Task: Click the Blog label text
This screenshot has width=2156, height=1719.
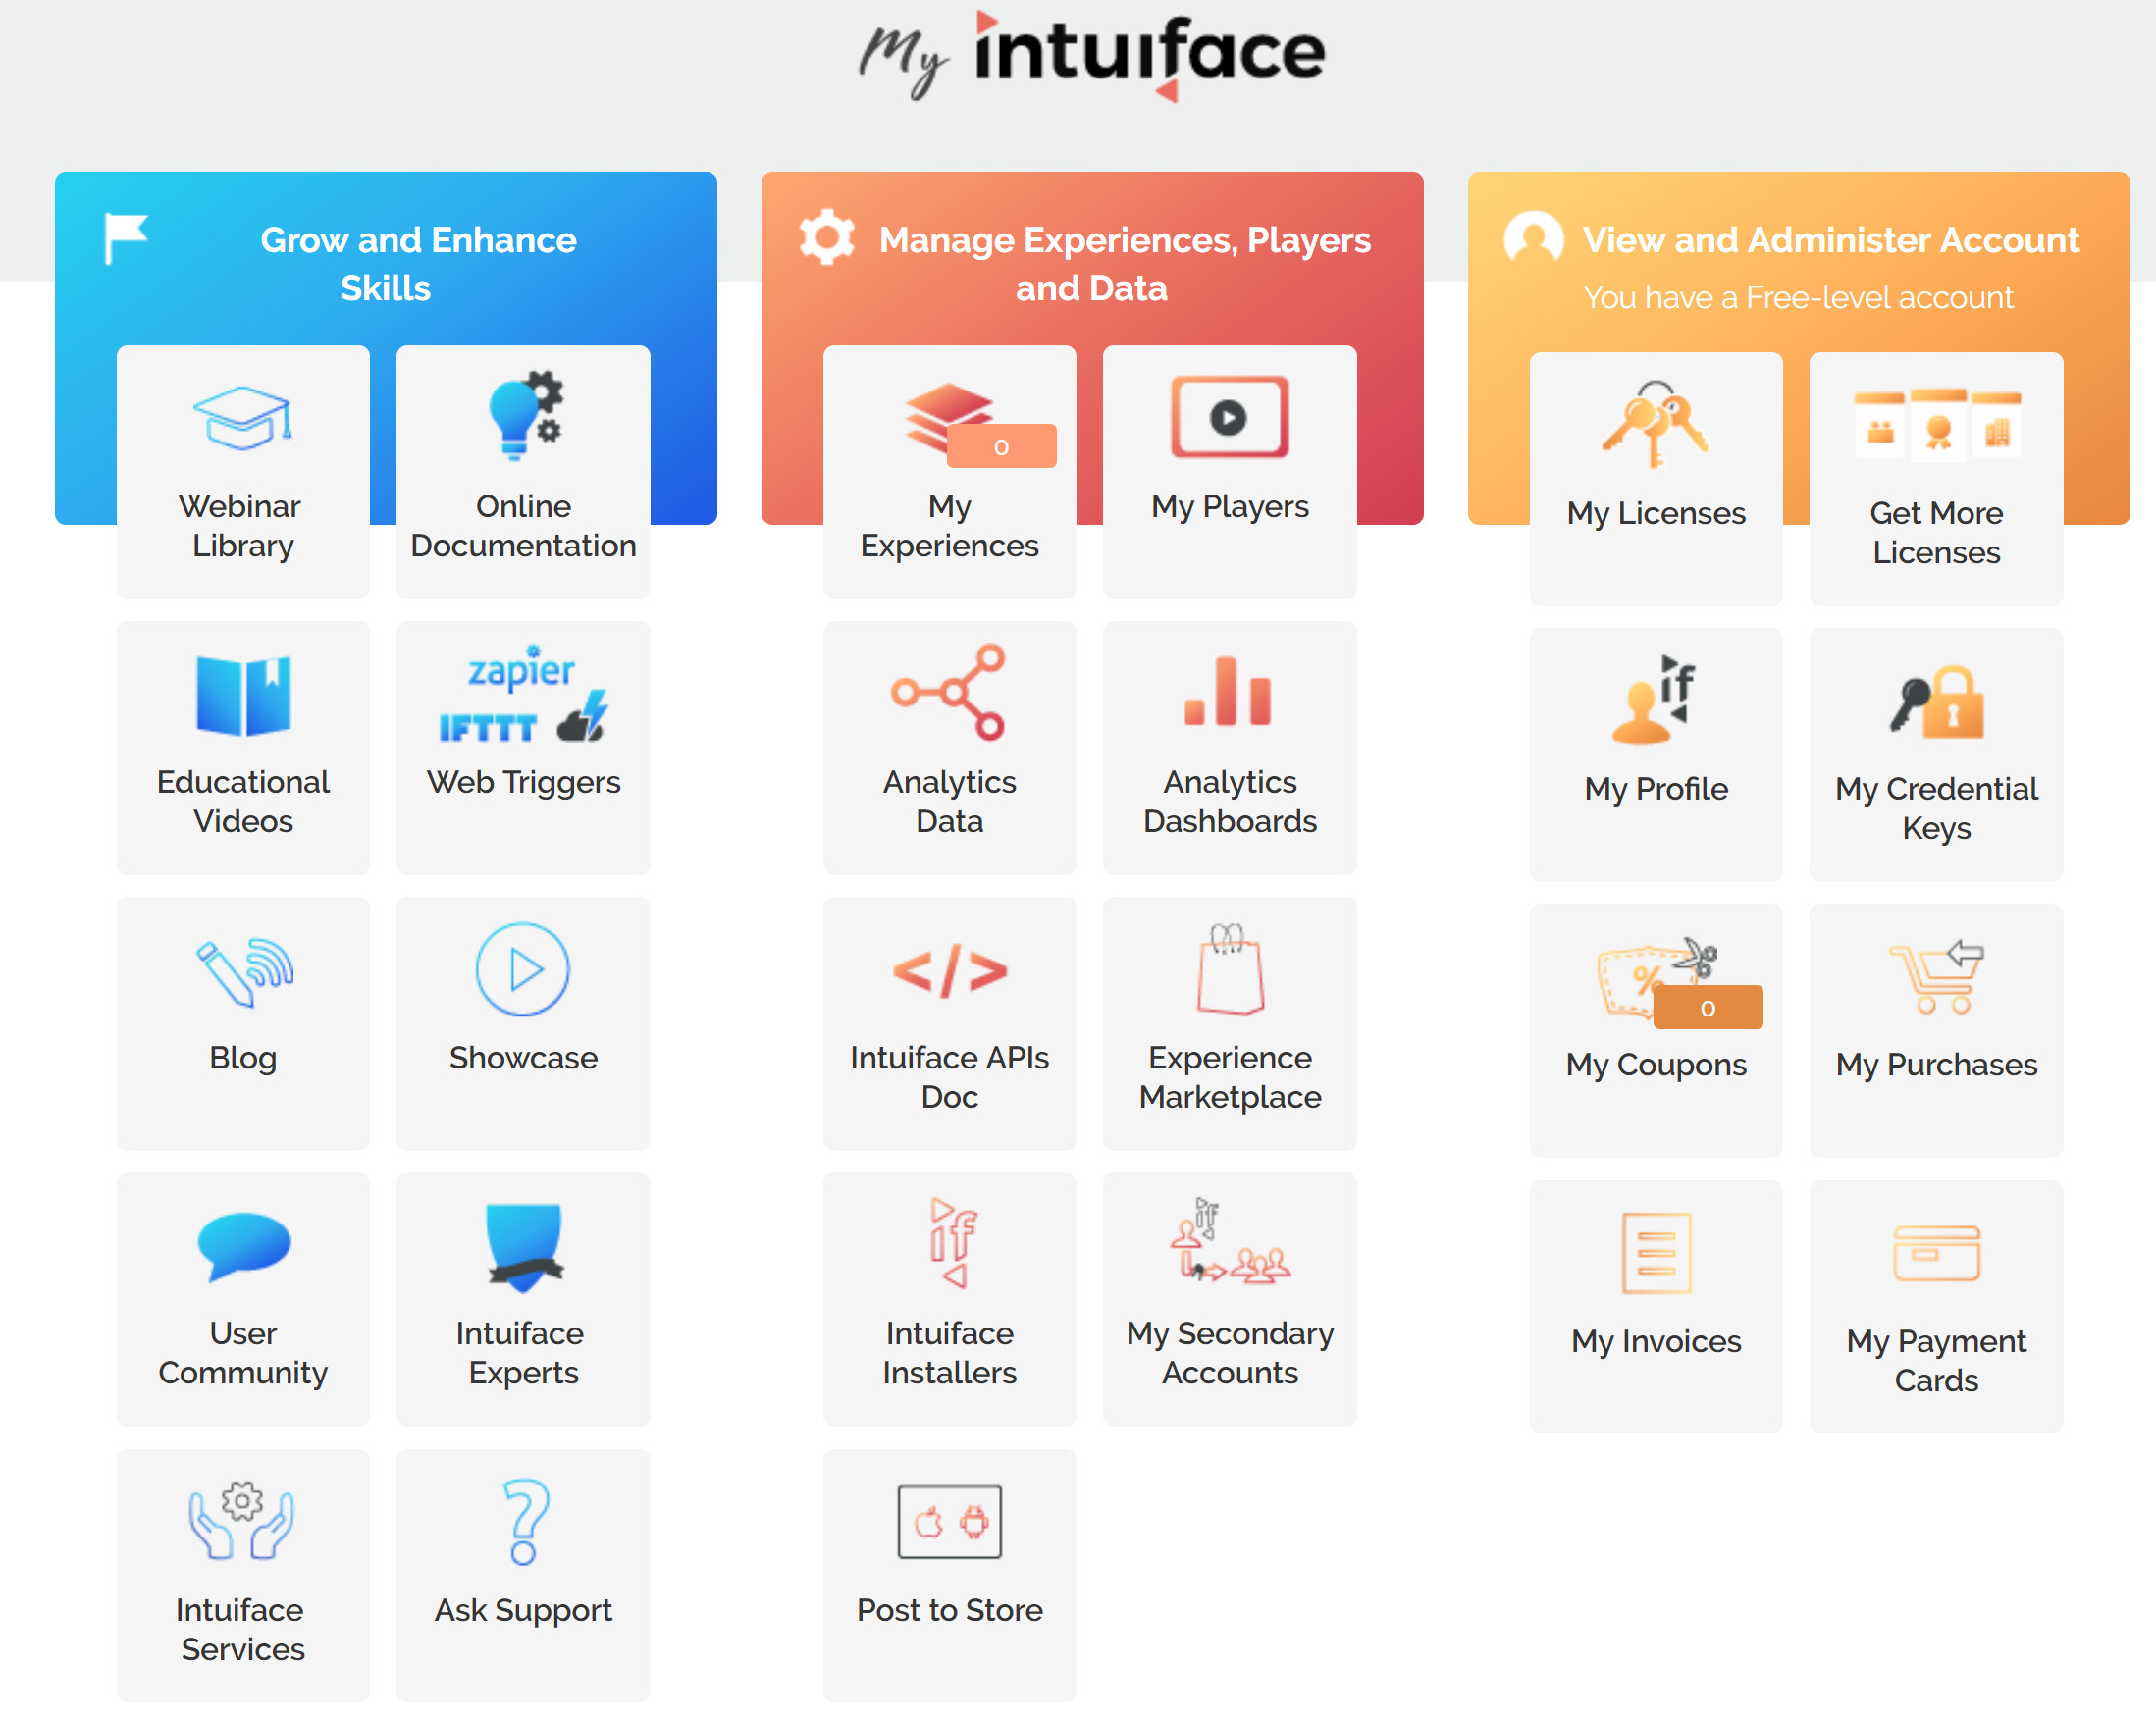Action: click(x=243, y=1057)
